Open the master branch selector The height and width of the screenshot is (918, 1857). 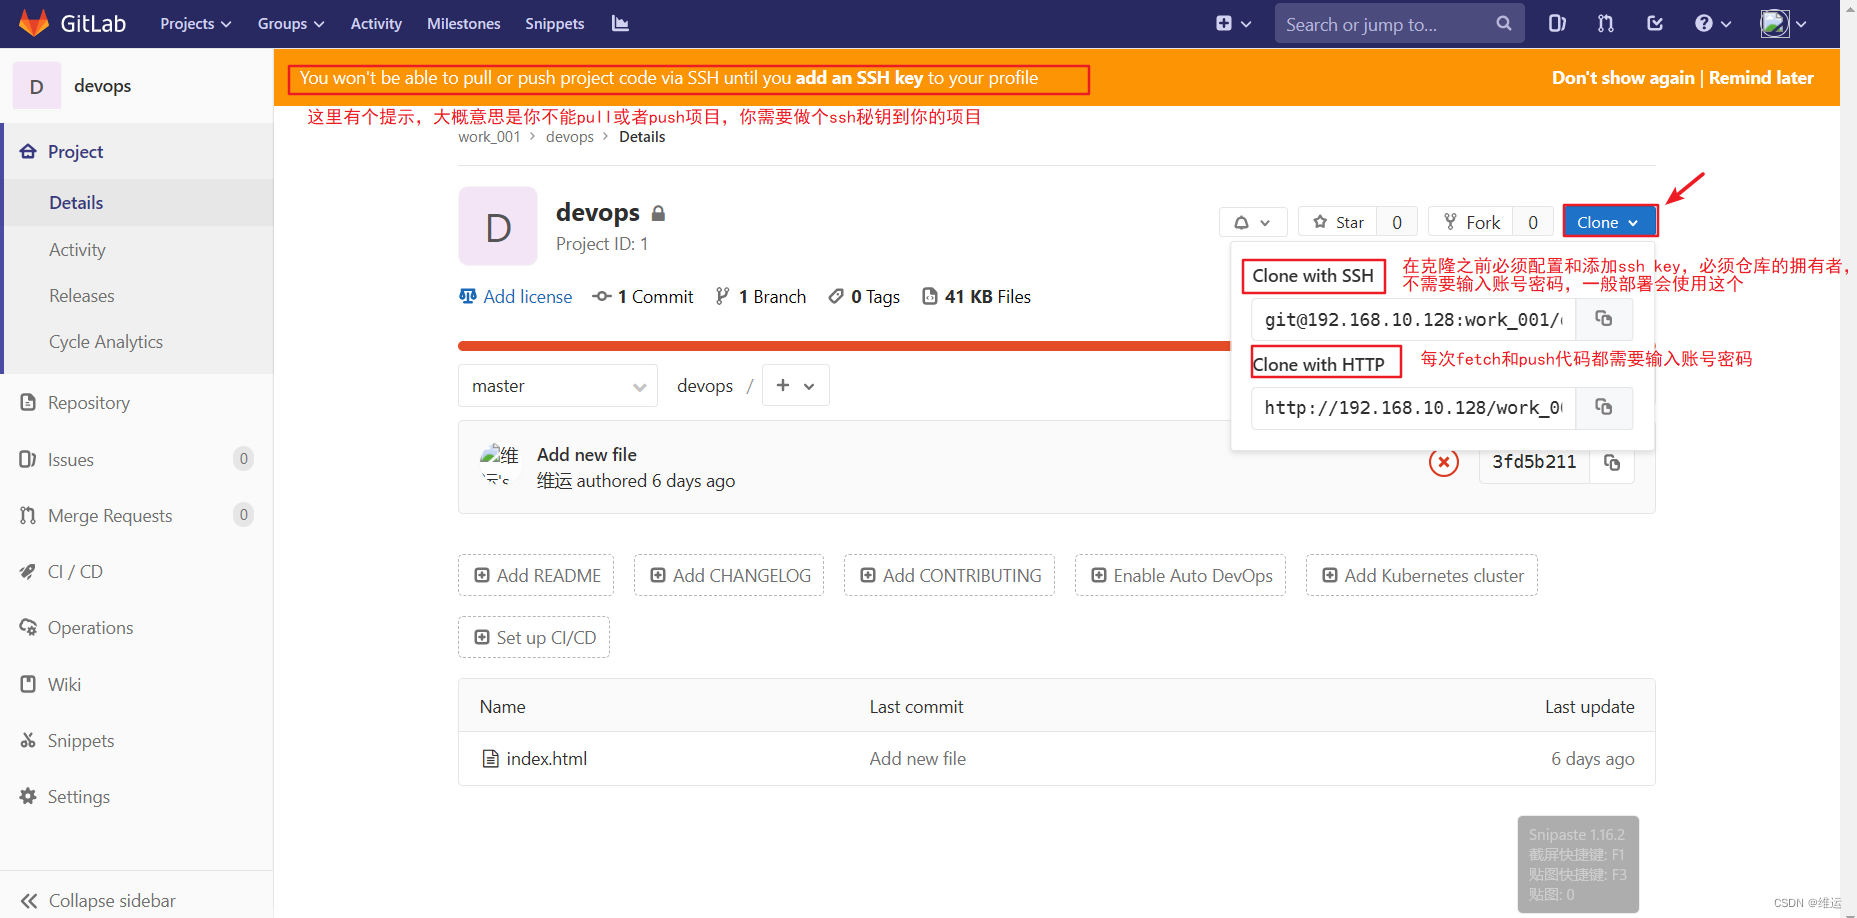558,386
